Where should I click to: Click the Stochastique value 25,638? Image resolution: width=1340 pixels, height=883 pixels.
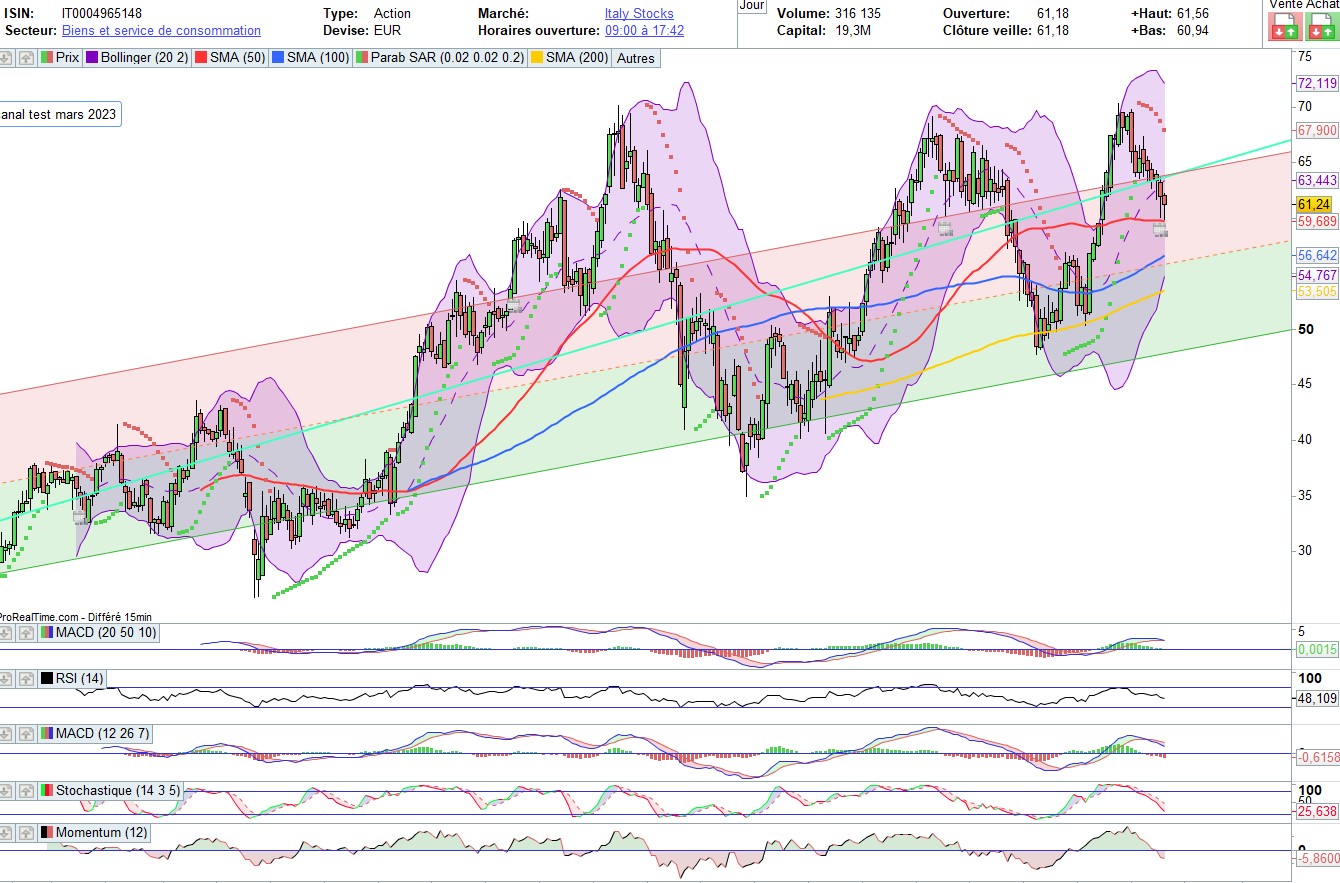[x=1316, y=812]
